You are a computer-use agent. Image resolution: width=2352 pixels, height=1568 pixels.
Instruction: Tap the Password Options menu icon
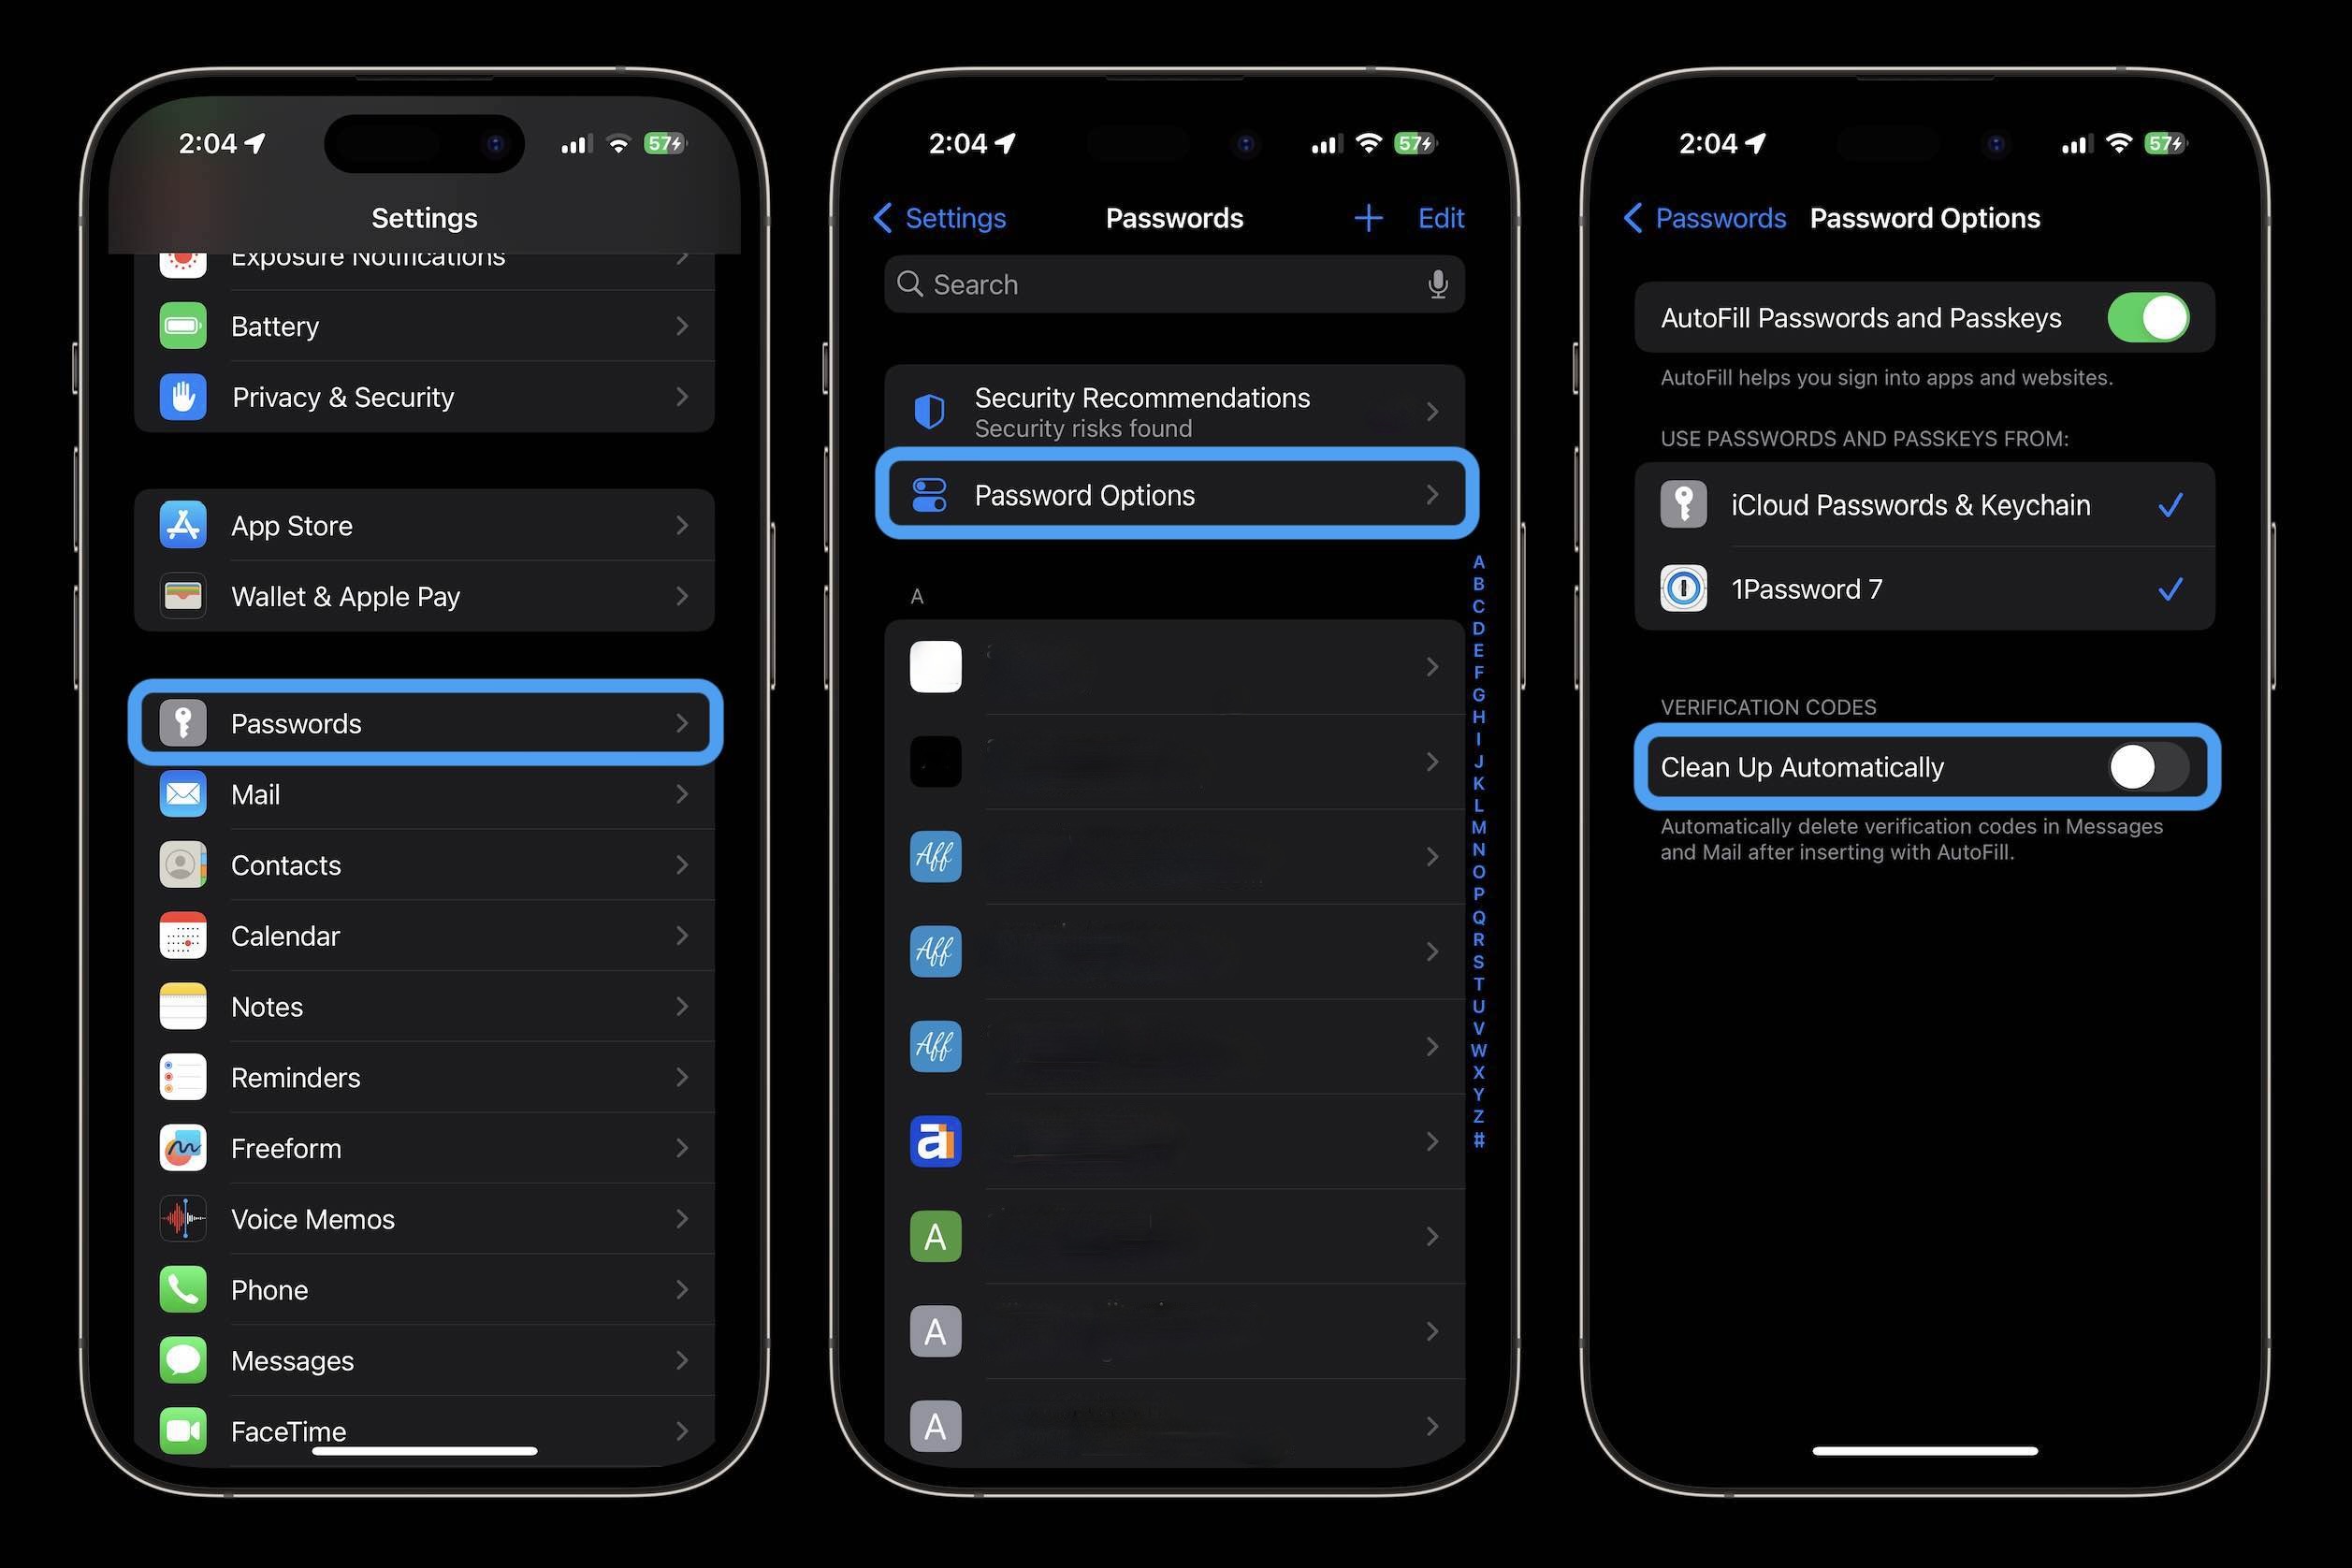click(x=927, y=495)
